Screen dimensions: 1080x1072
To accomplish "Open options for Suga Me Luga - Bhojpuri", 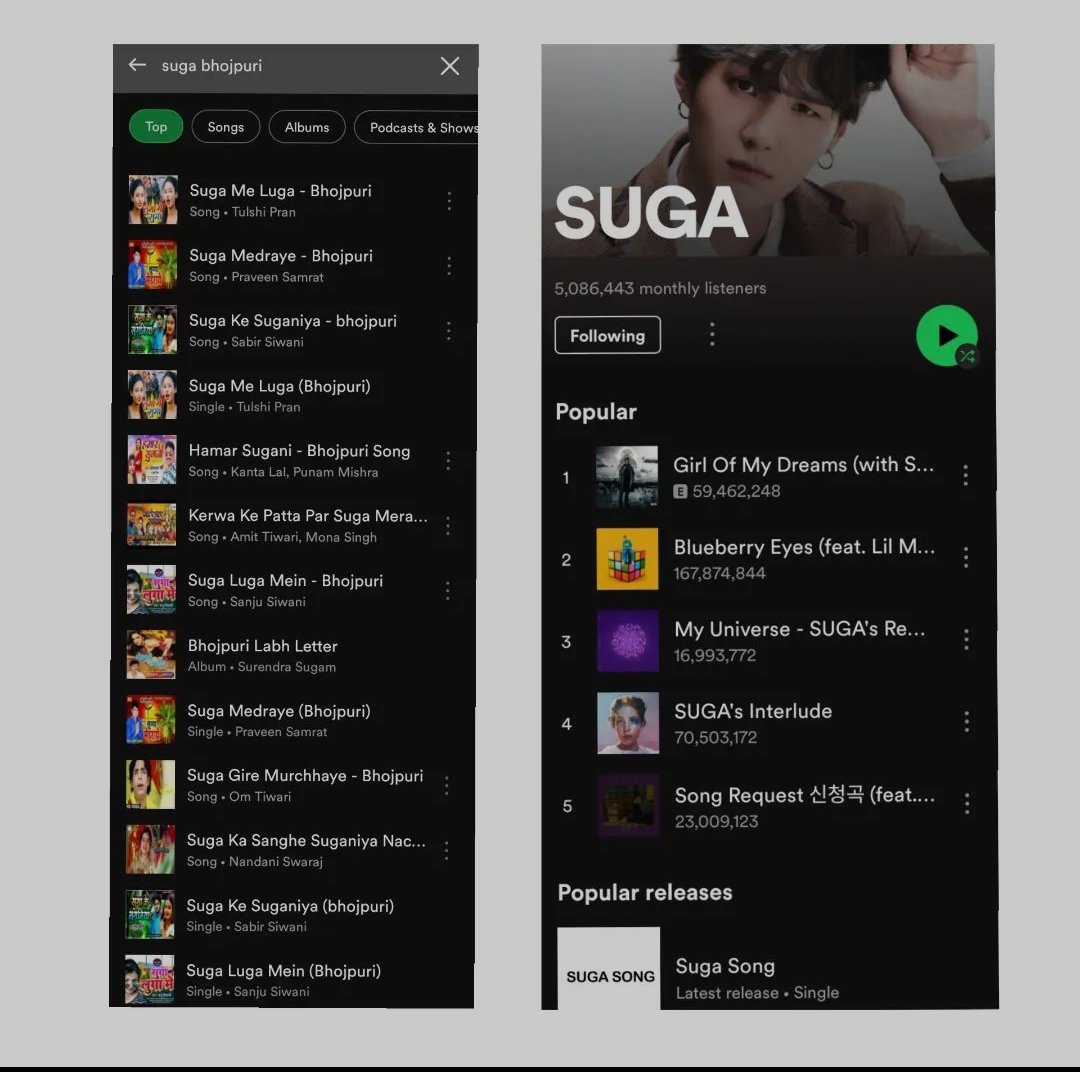I will point(449,200).
